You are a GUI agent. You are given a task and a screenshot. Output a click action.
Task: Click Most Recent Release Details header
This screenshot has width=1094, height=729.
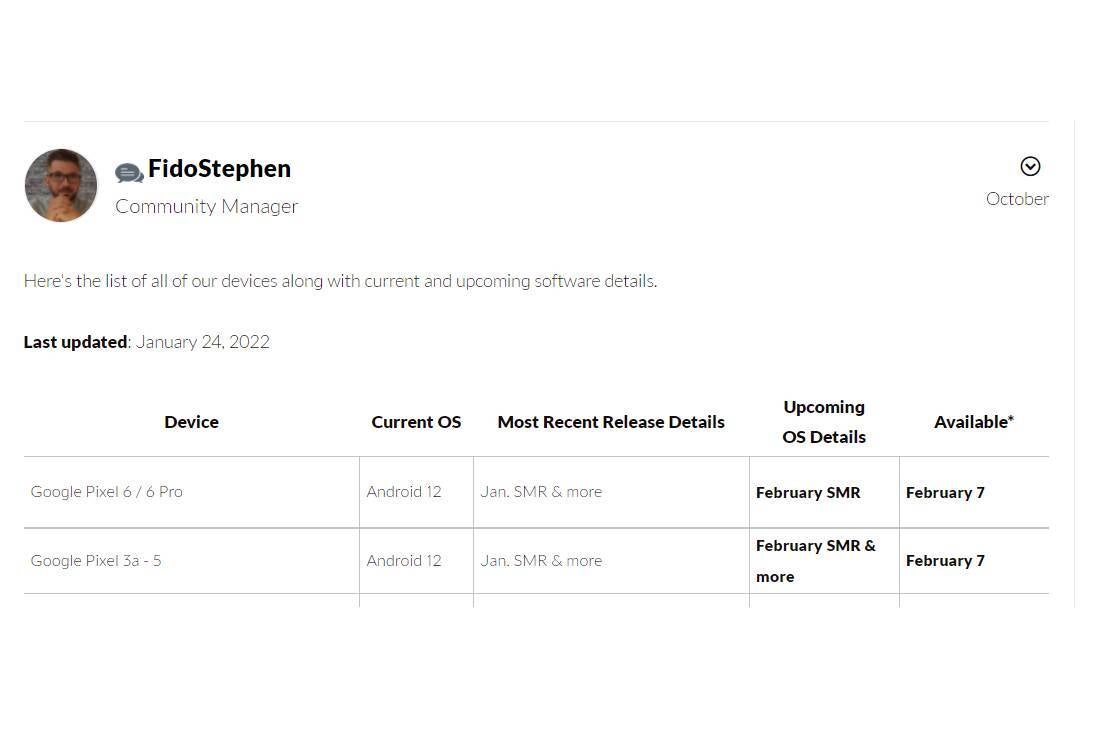611,422
